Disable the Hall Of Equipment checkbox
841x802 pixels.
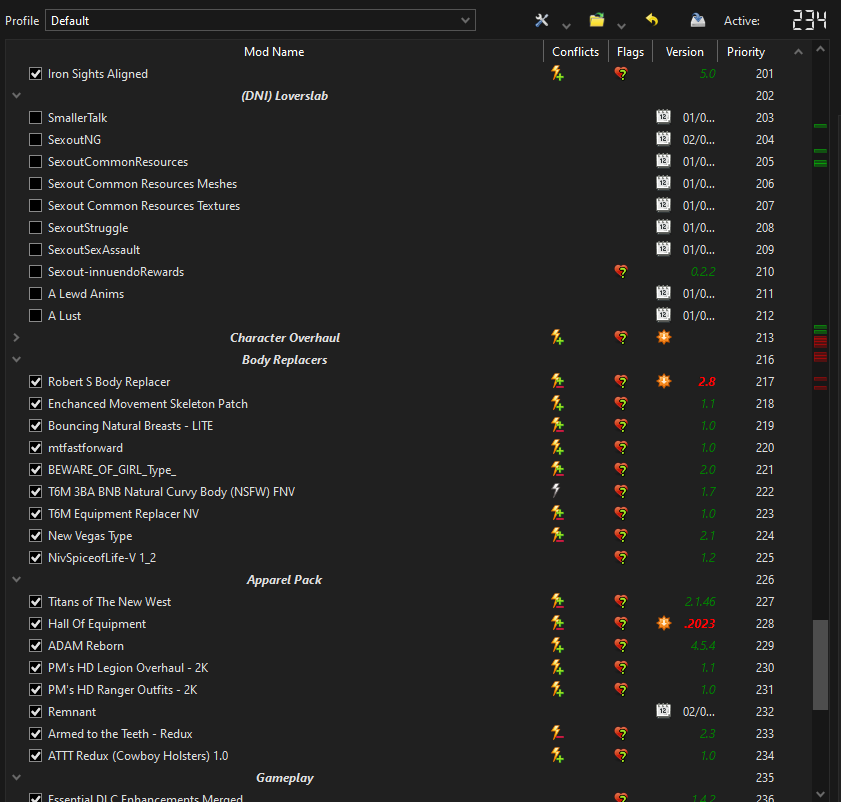(x=35, y=623)
